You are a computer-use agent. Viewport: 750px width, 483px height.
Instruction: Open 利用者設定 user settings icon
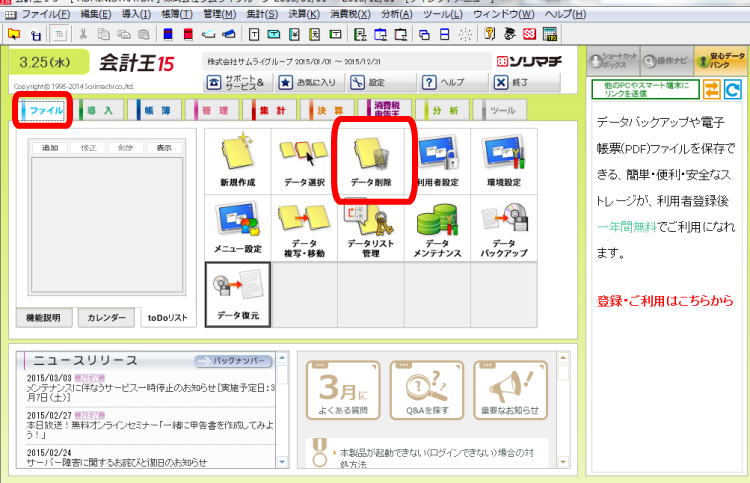[x=438, y=161]
